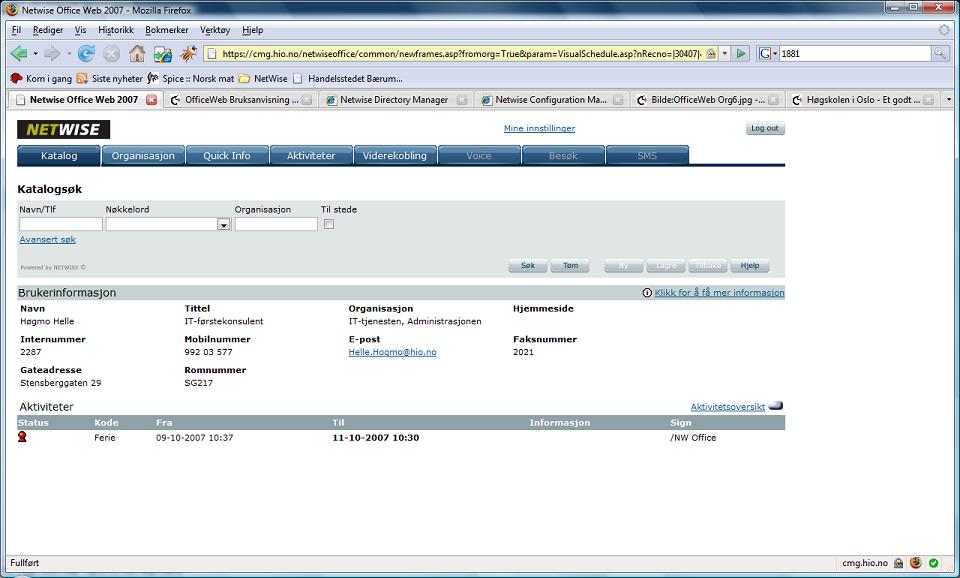The image size is (960, 578).
Task: Open the Firebug bug icon
Action: [x=188, y=54]
